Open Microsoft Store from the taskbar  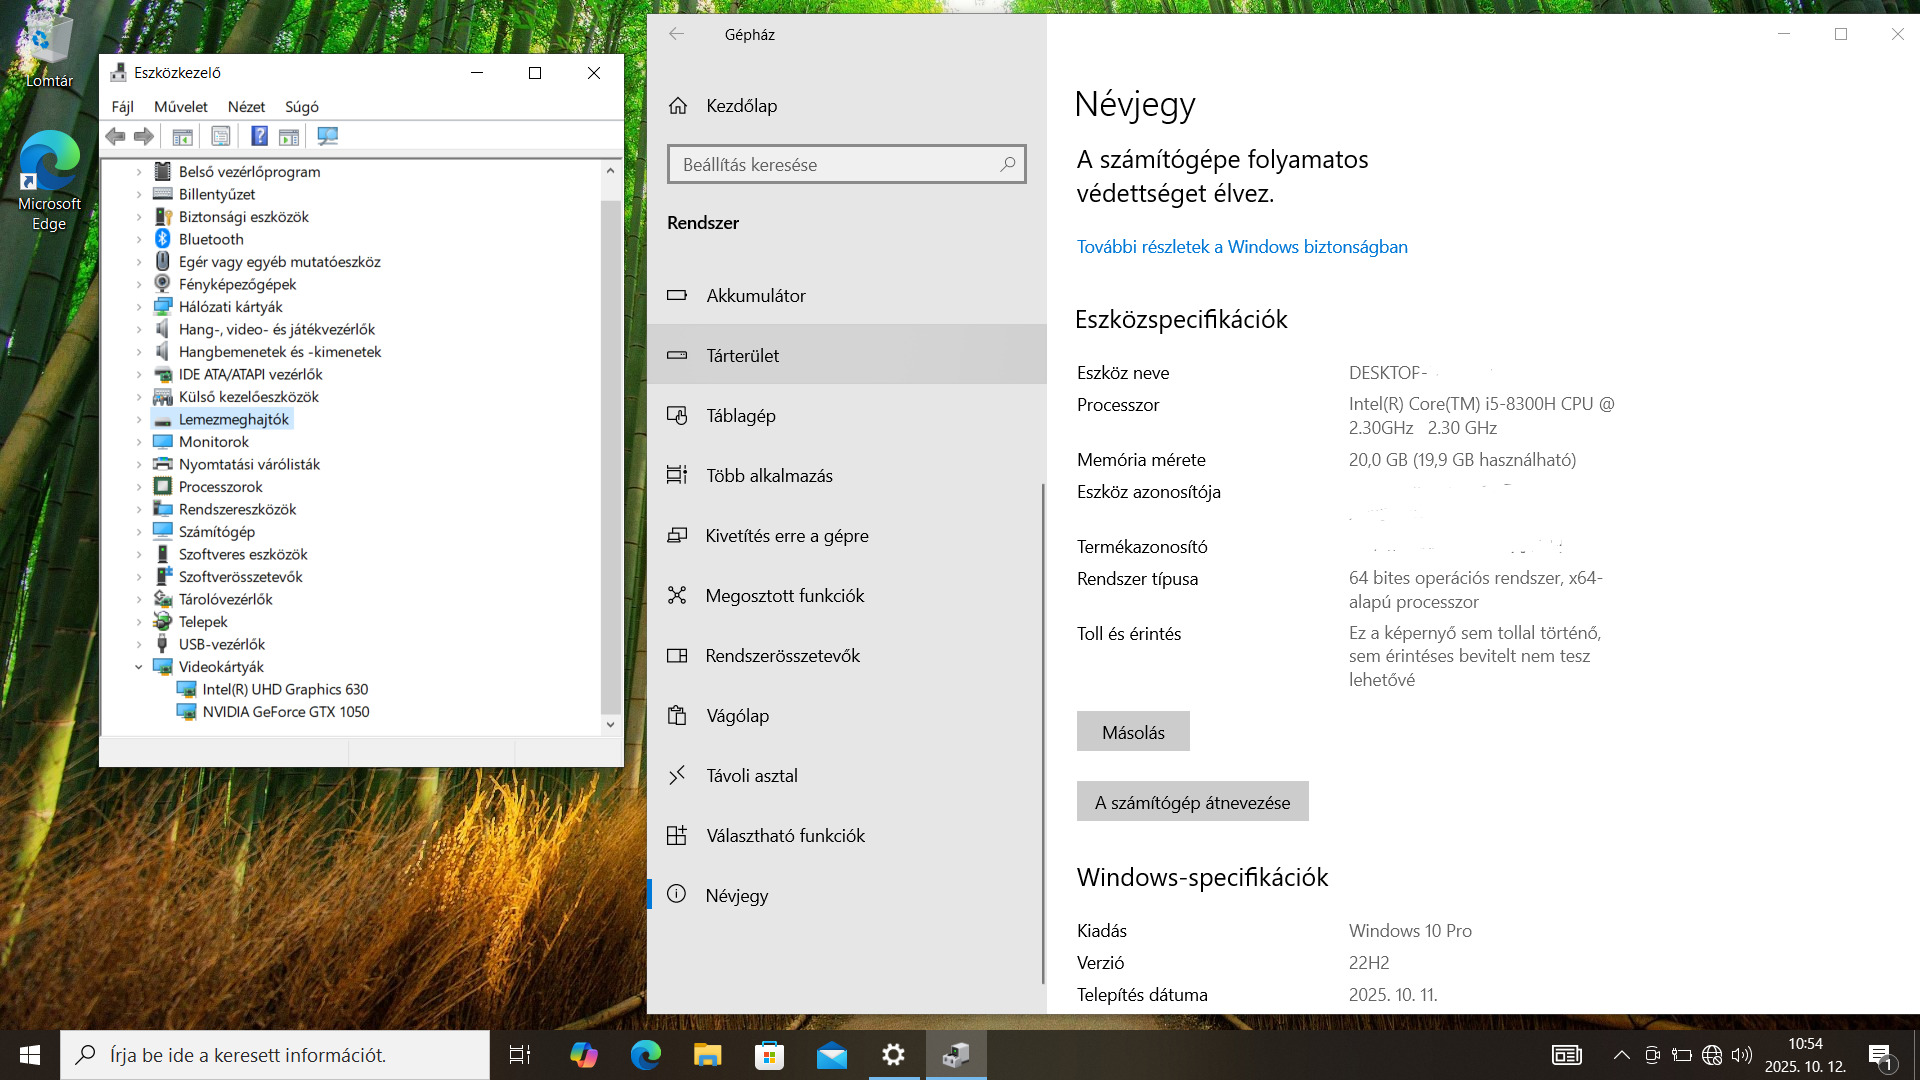[769, 1055]
